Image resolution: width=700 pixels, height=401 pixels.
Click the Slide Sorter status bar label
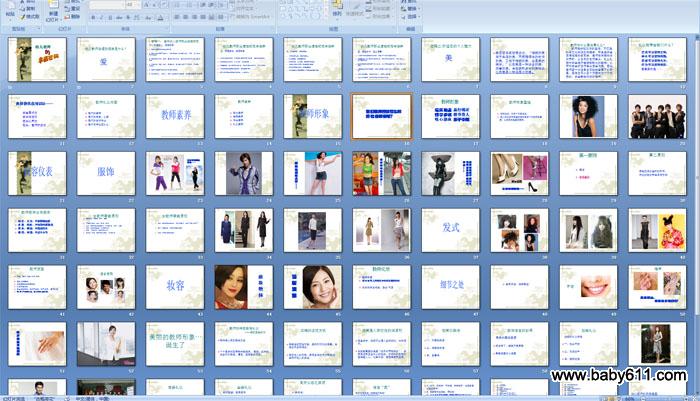(x=13, y=398)
